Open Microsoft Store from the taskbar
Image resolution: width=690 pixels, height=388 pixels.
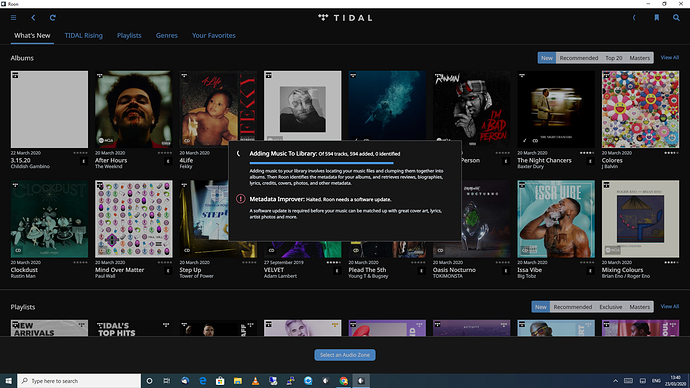(220, 381)
